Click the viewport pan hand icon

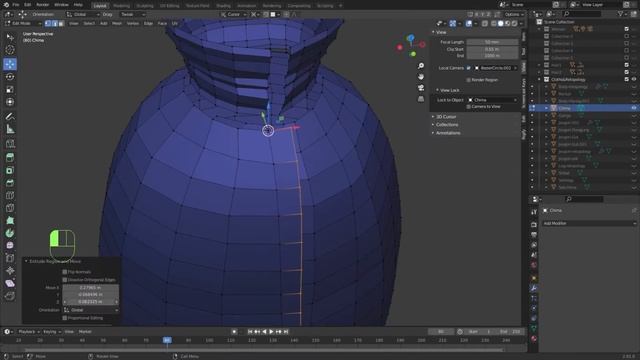(x=421, y=77)
